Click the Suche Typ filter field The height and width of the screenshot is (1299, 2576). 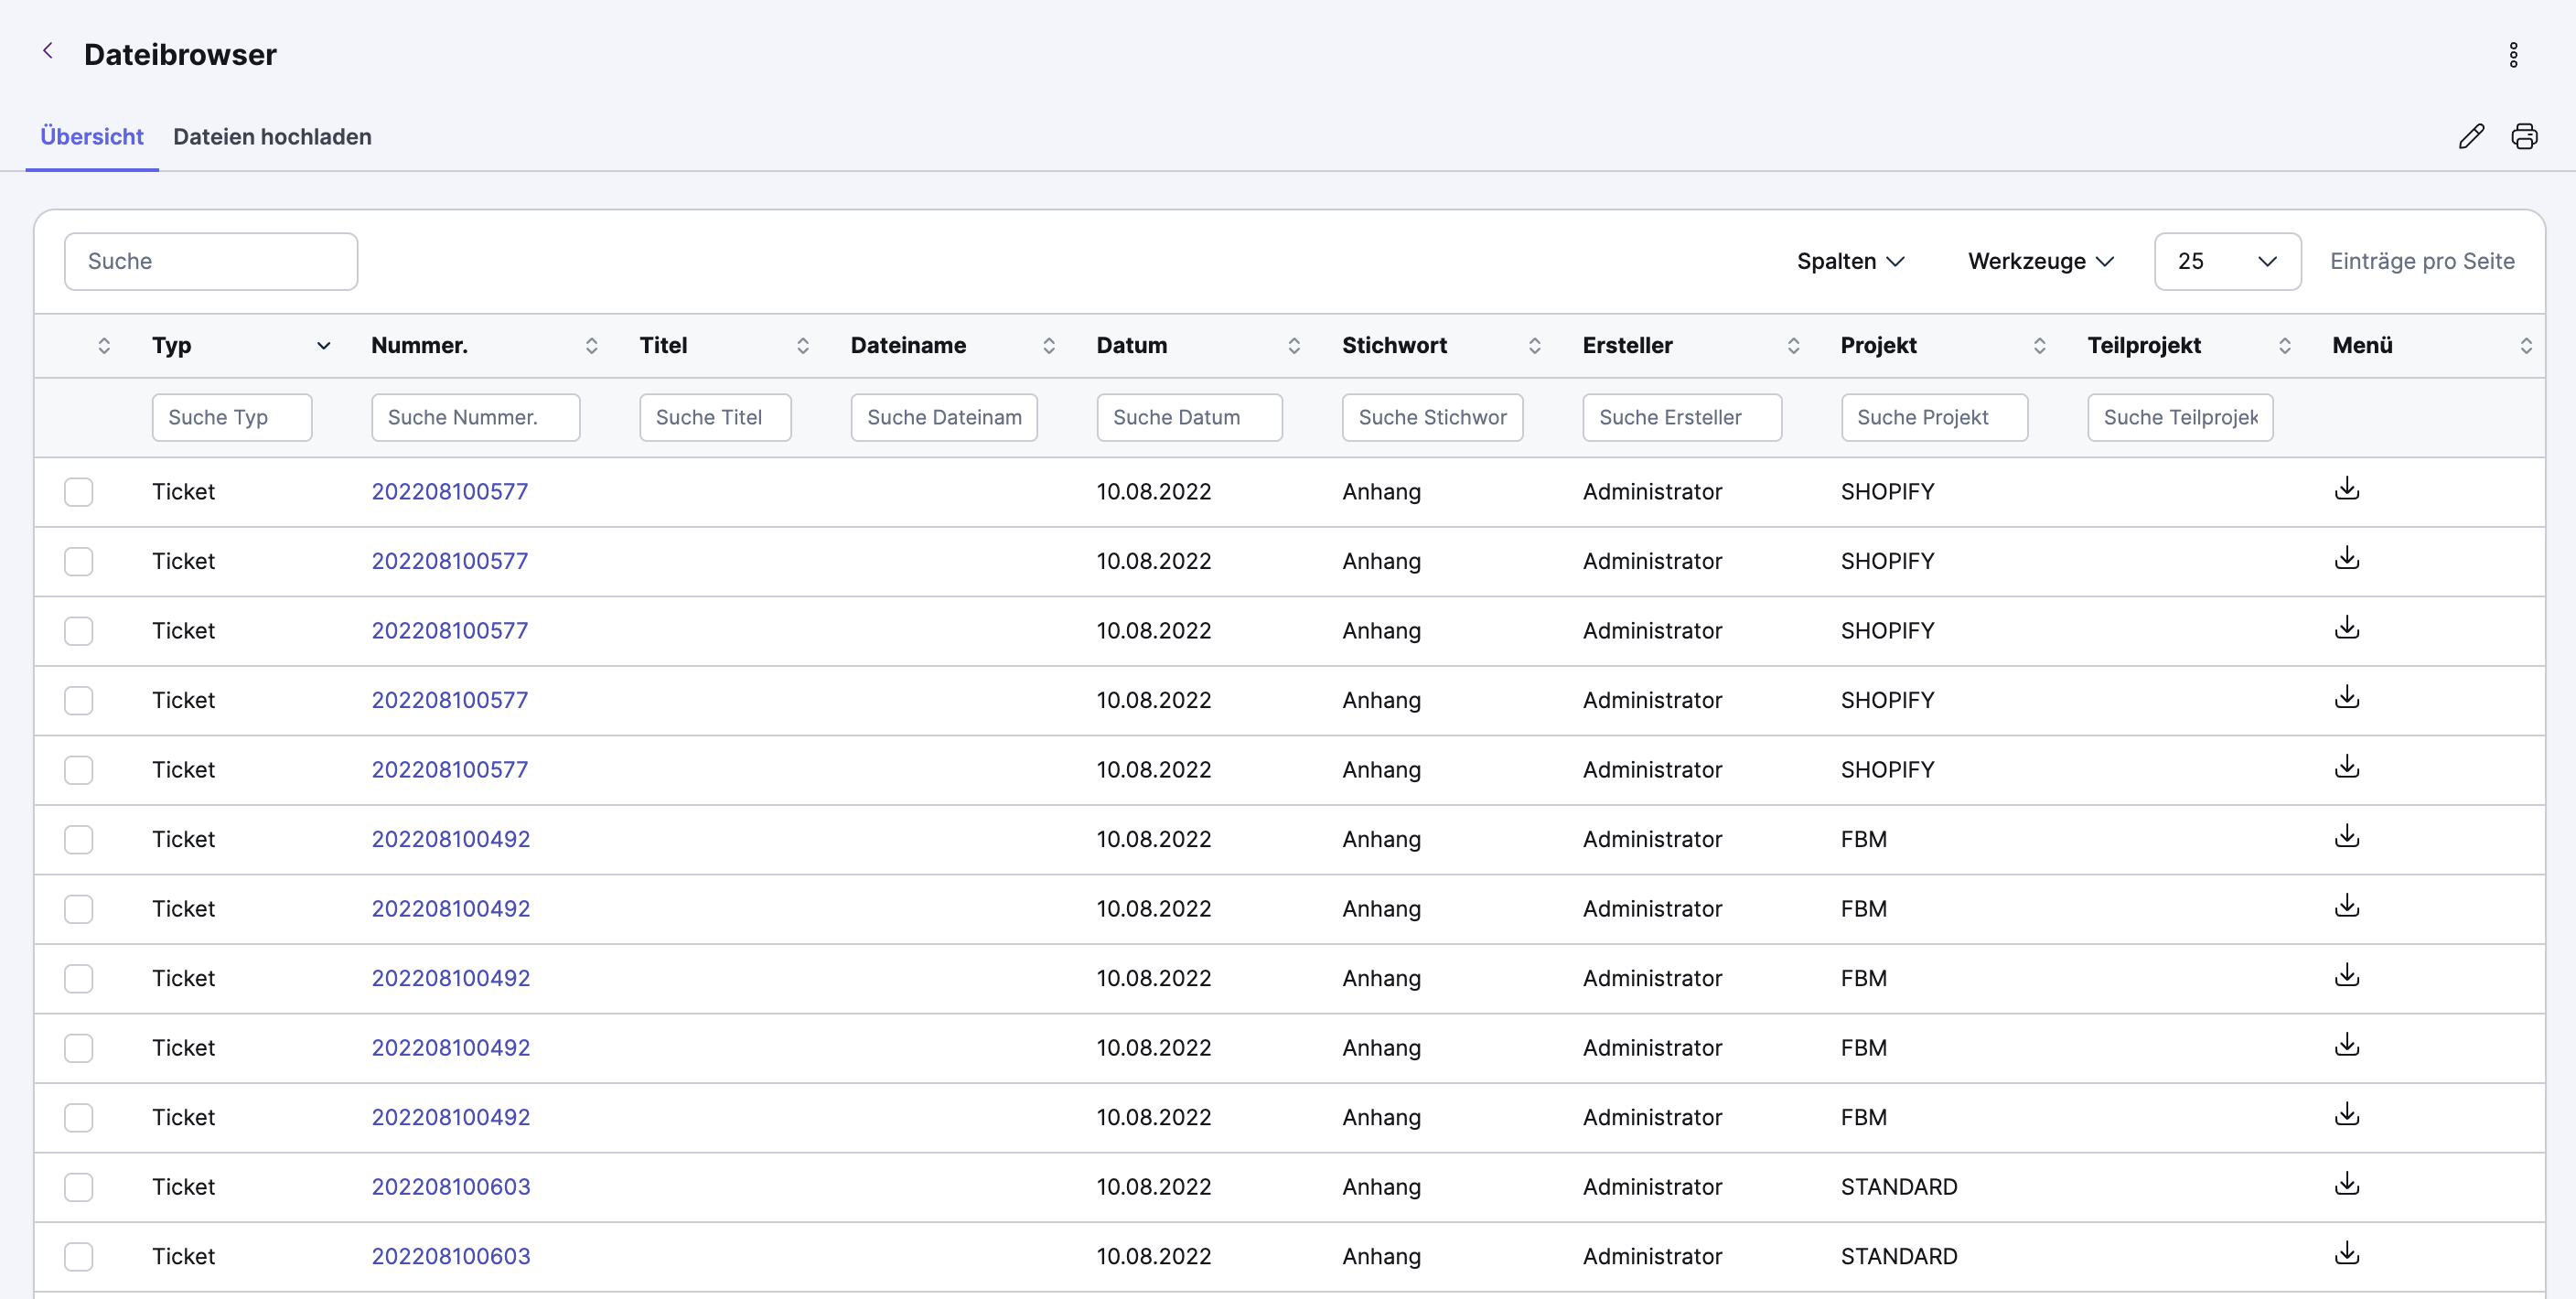[232, 418]
